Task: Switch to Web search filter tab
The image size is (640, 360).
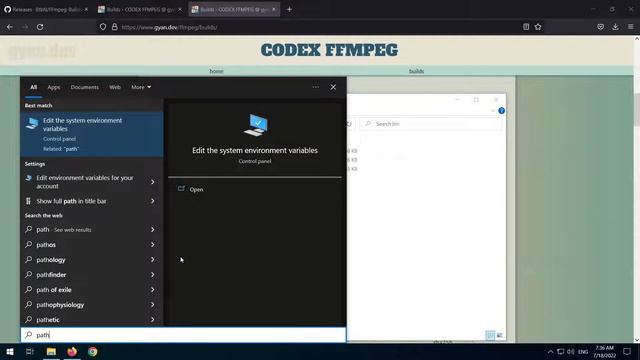Action: point(115,87)
